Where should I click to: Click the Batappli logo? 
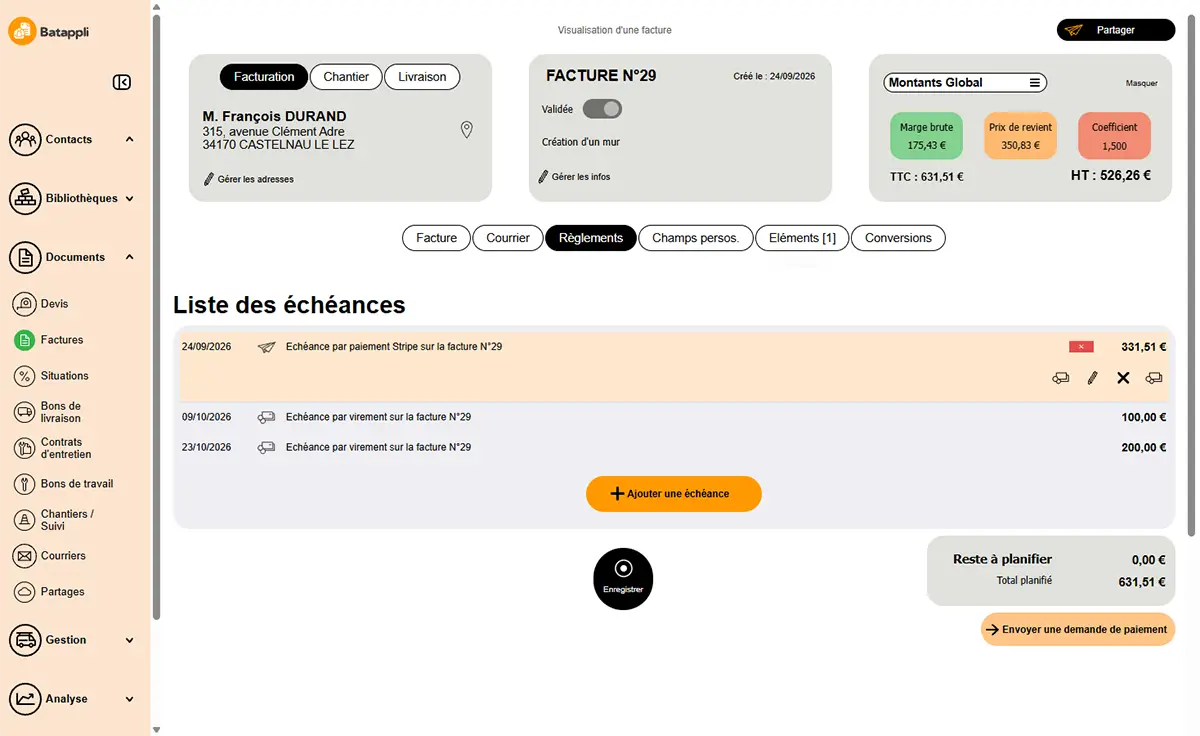point(50,32)
